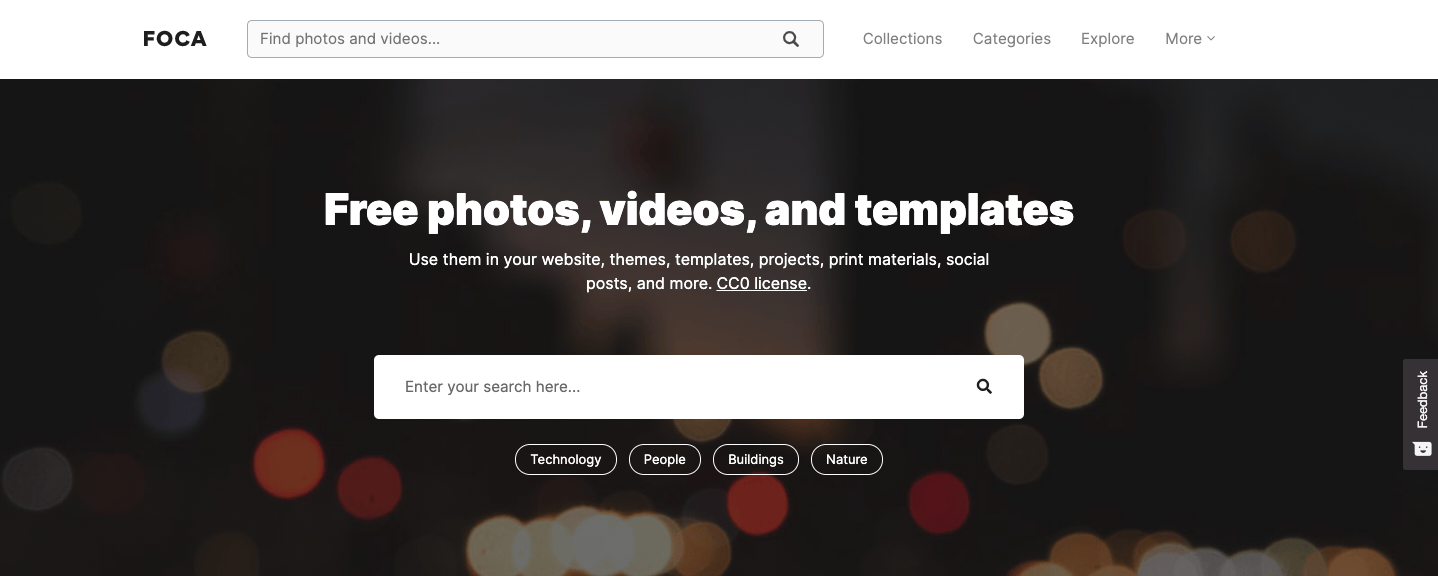Screen dimensions: 1438x576
Task: Choose the People tag pill
Action: [x=664, y=460]
